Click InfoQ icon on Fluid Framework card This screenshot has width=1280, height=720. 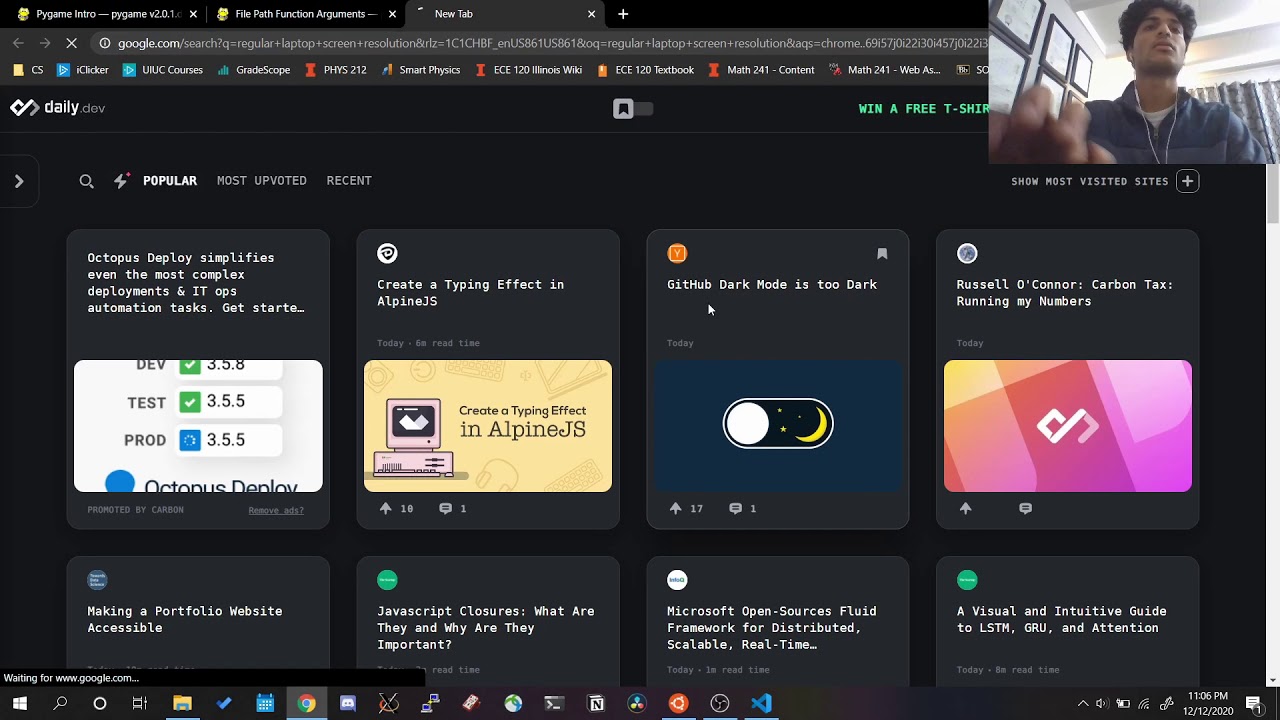(x=677, y=580)
